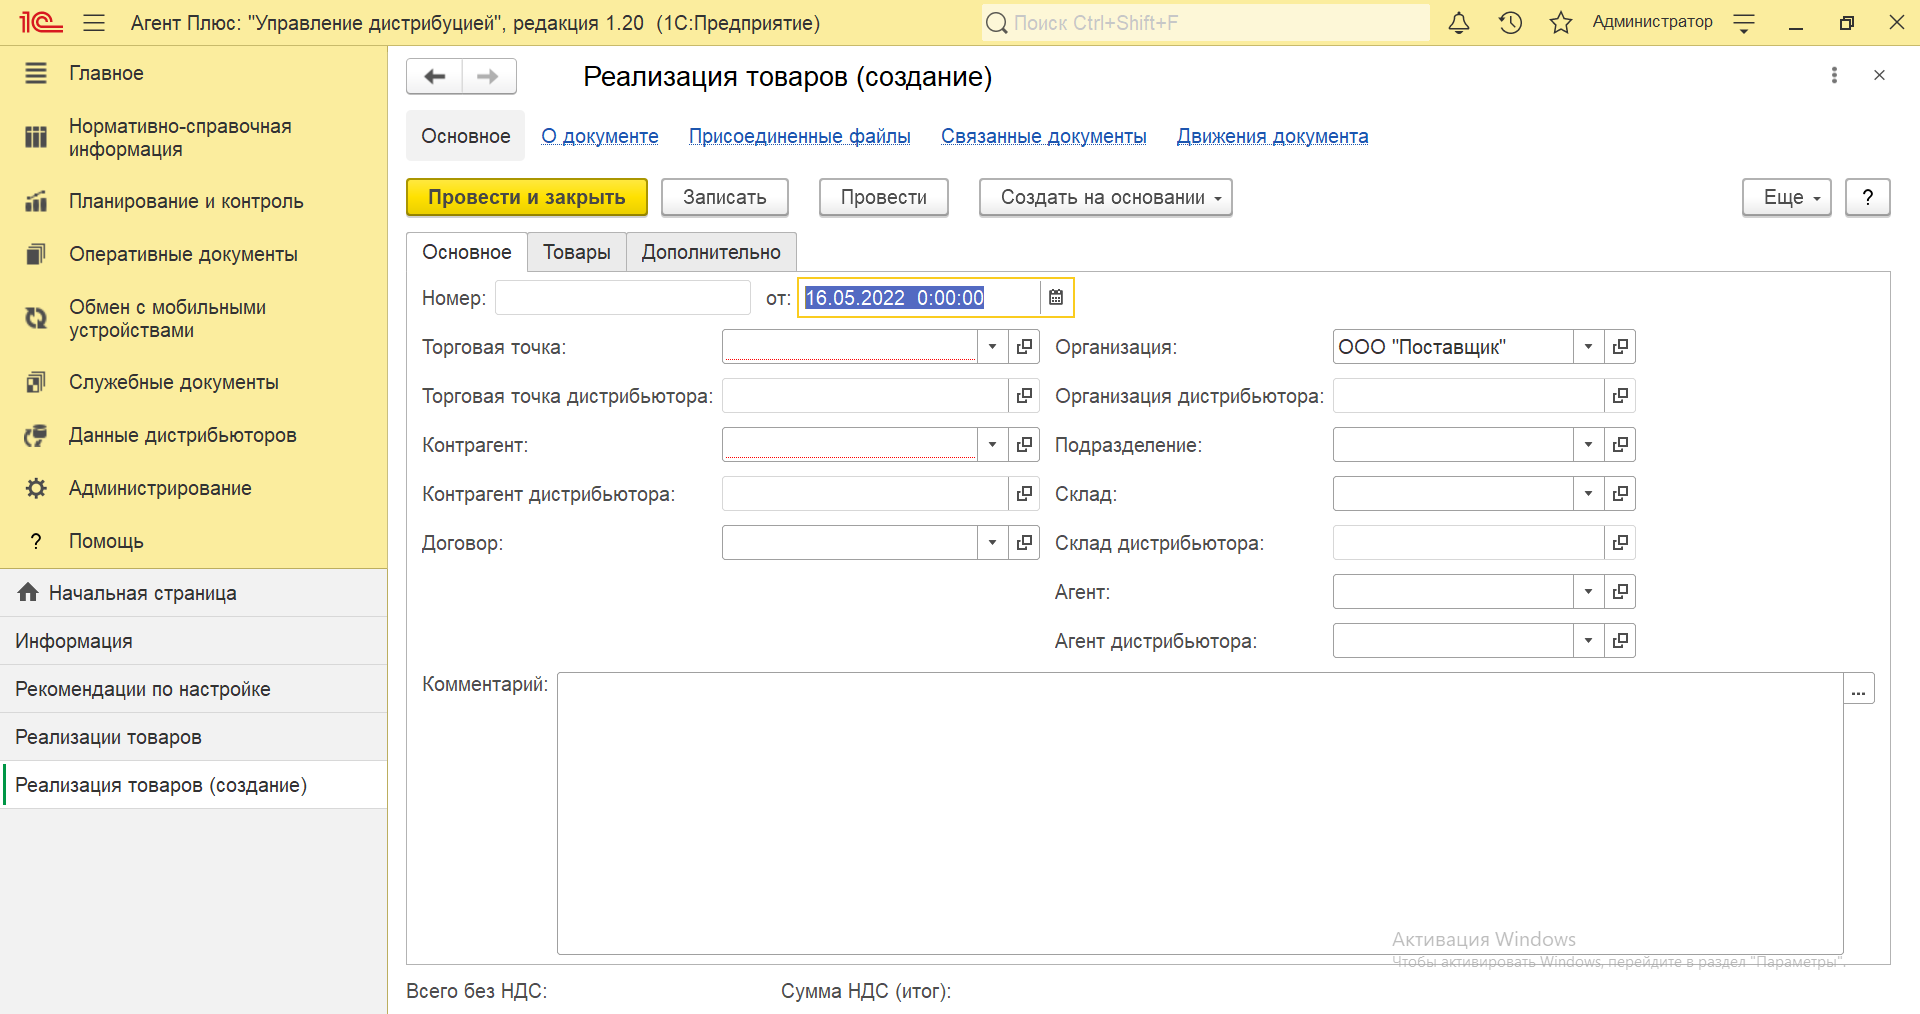Open Главное section in sidebar

(194, 73)
